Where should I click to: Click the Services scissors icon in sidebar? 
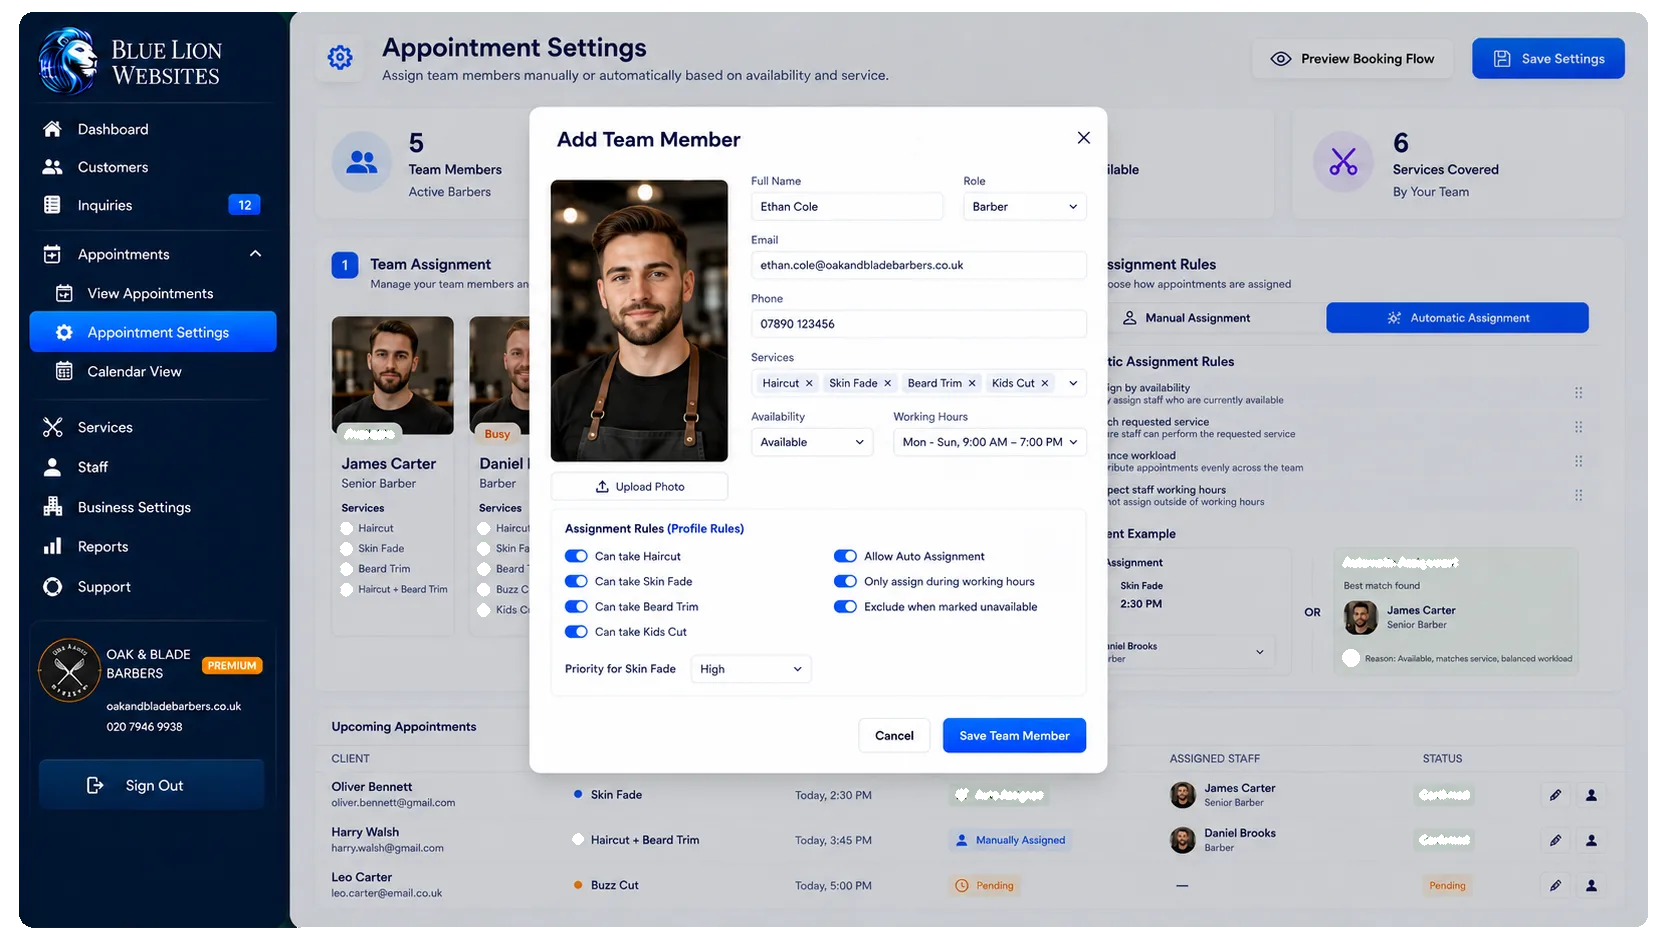tap(53, 427)
